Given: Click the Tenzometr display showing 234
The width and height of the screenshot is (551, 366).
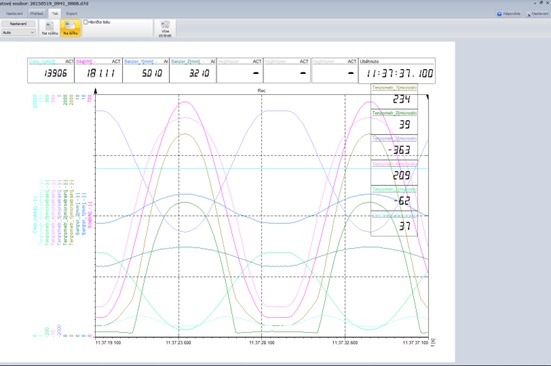Looking at the screenshot, I should pos(394,96).
